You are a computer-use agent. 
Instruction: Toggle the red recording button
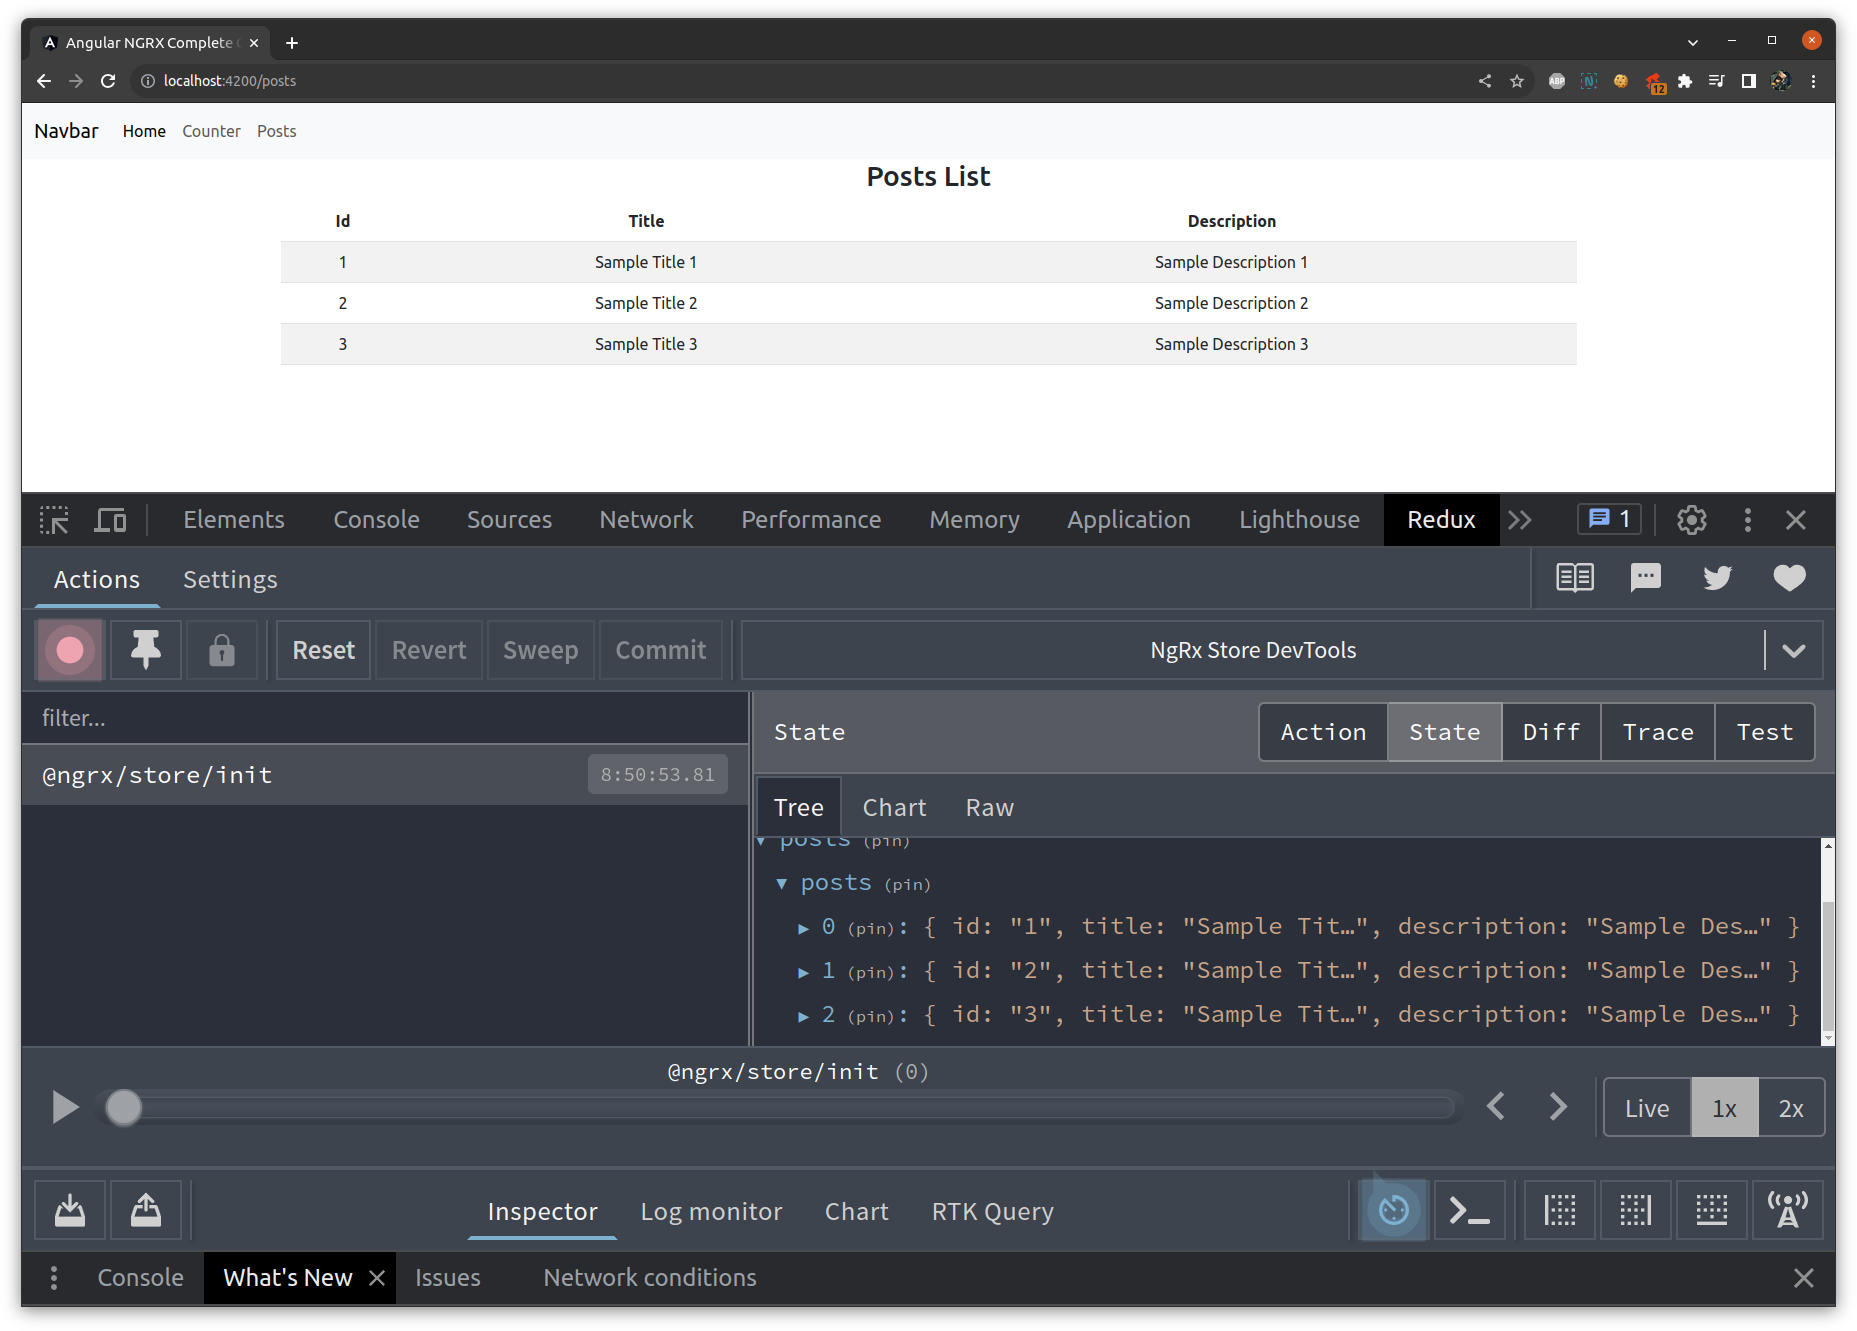point(69,650)
